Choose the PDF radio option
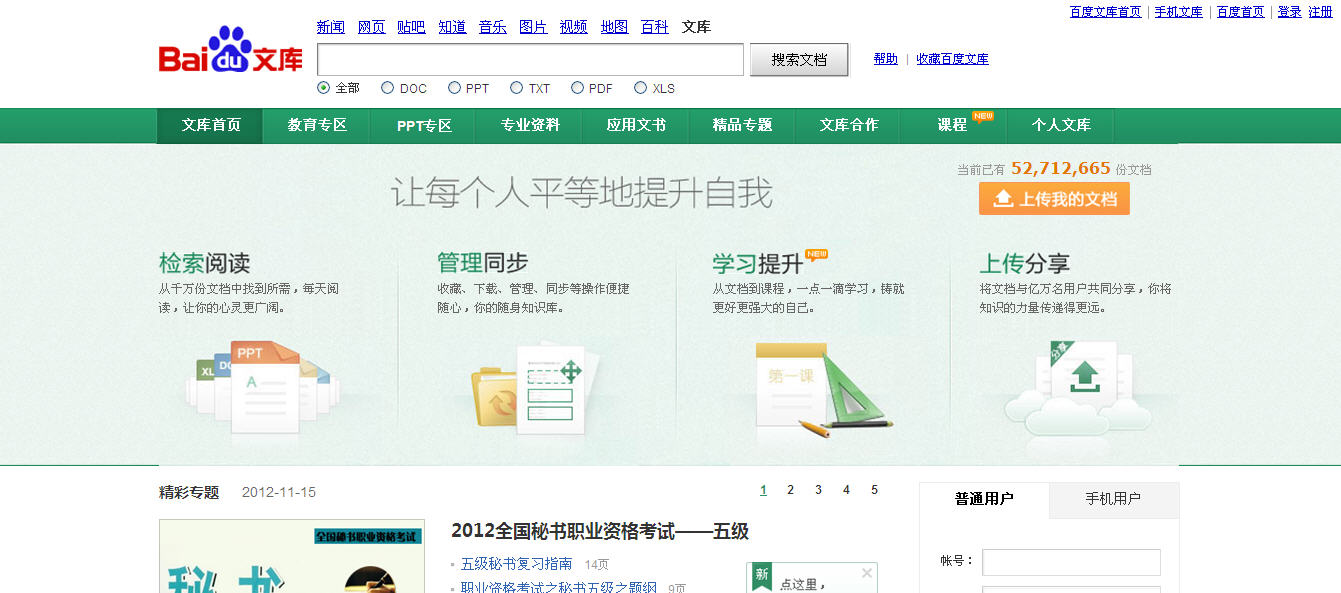The width and height of the screenshot is (1341, 593). click(x=577, y=88)
